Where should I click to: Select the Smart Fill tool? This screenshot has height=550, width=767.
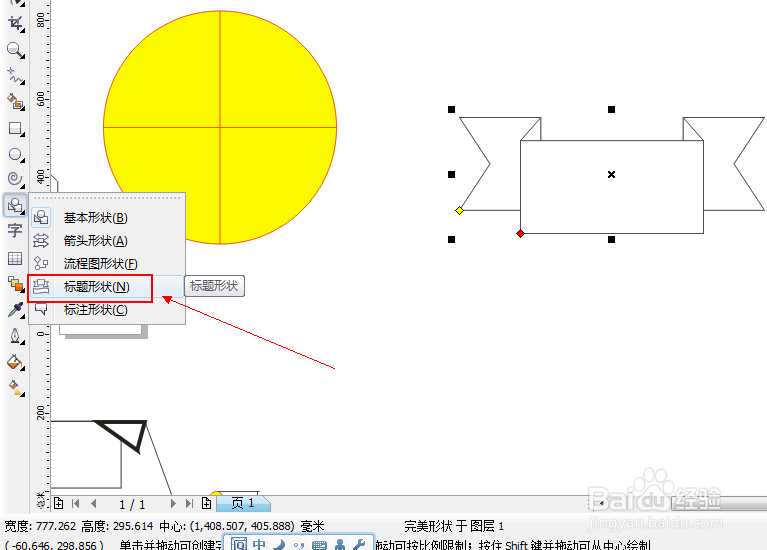point(15,102)
